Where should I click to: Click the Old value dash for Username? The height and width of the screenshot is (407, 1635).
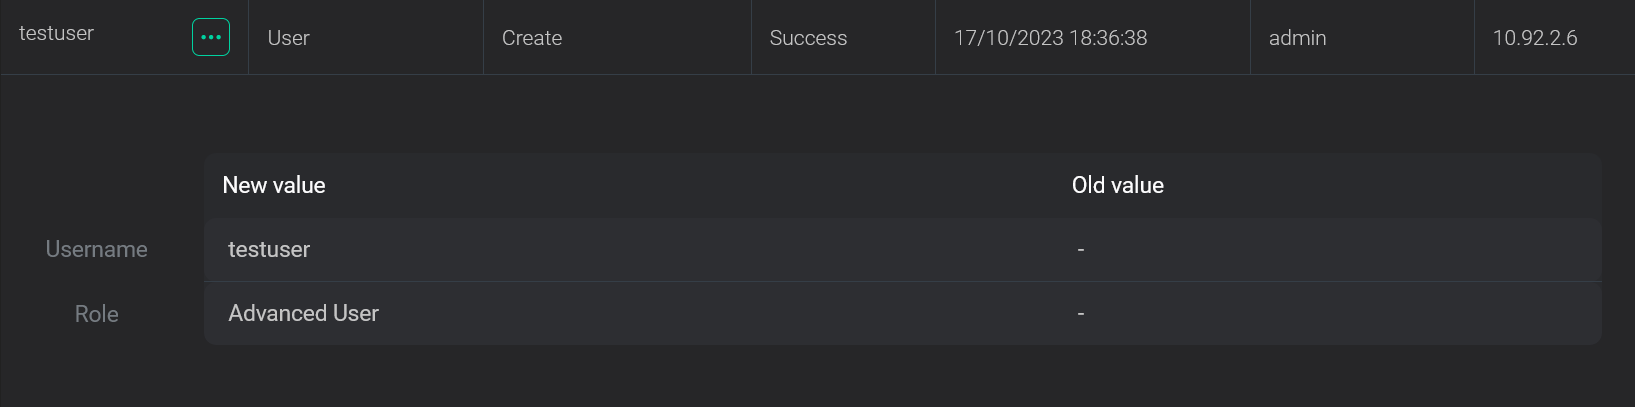click(x=1081, y=249)
